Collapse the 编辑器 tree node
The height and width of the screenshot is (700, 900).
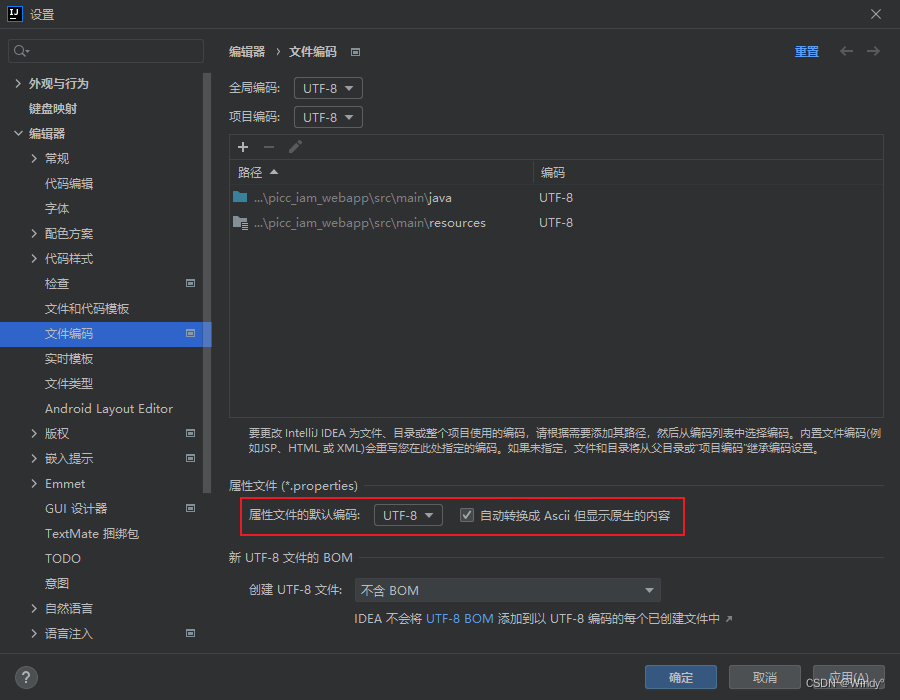tap(18, 134)
